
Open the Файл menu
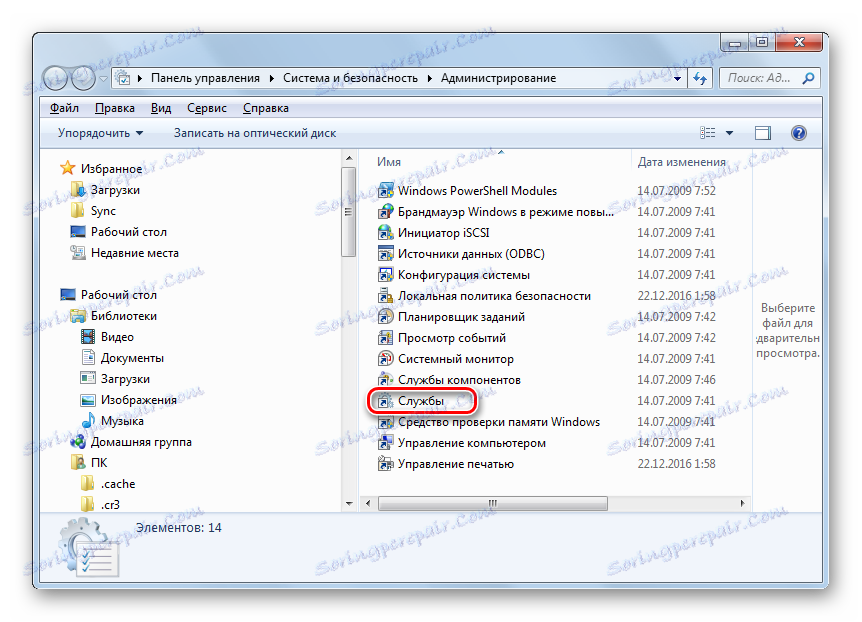tap(64, 108)
